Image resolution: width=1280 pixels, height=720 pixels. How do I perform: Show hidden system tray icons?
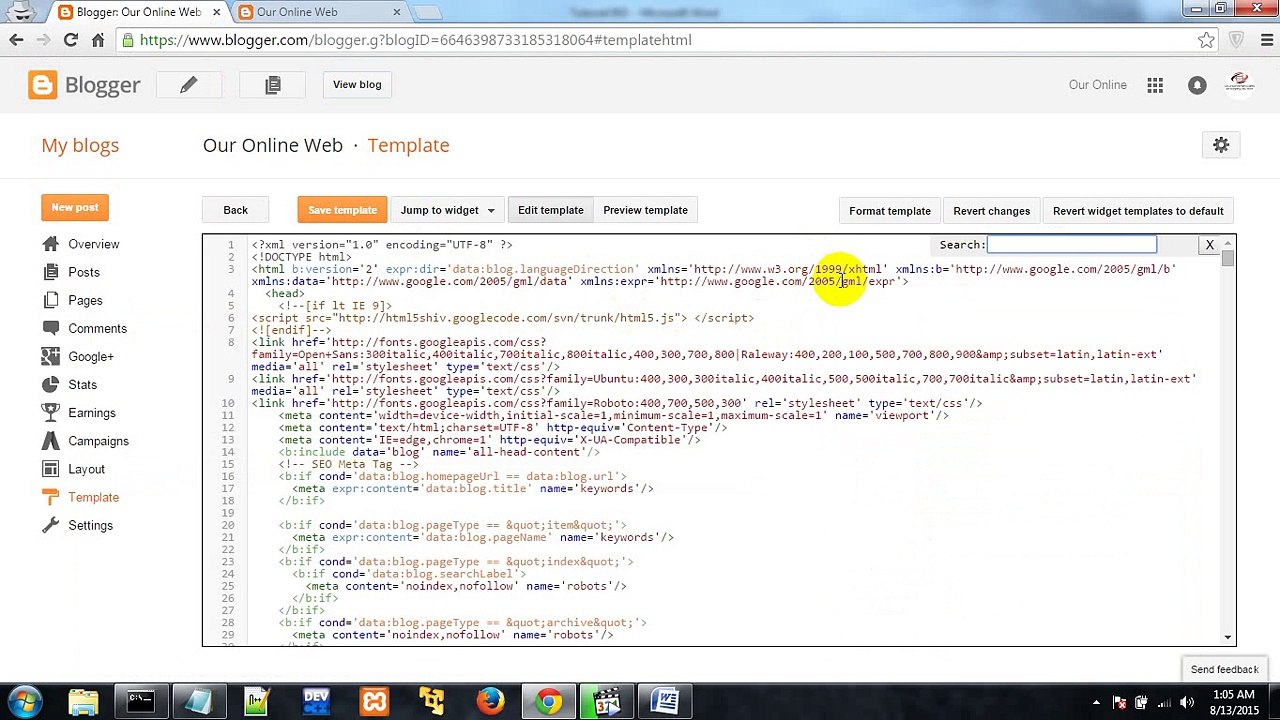[1096, 702]
